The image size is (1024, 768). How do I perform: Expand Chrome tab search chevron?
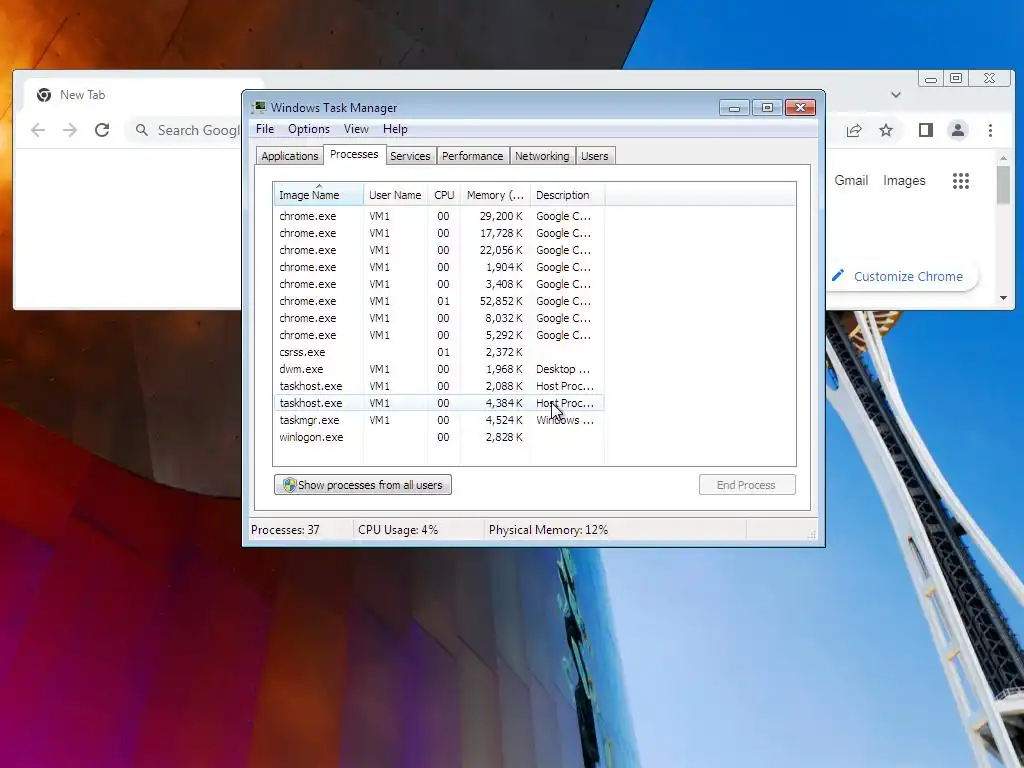click(x=895, y=95)
